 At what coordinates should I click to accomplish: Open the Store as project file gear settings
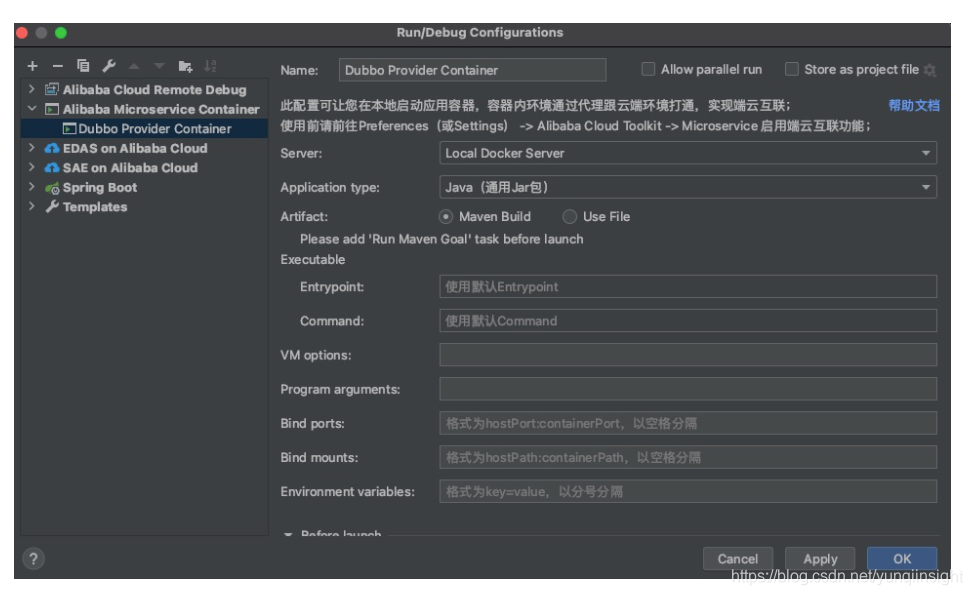coord(930,70)
